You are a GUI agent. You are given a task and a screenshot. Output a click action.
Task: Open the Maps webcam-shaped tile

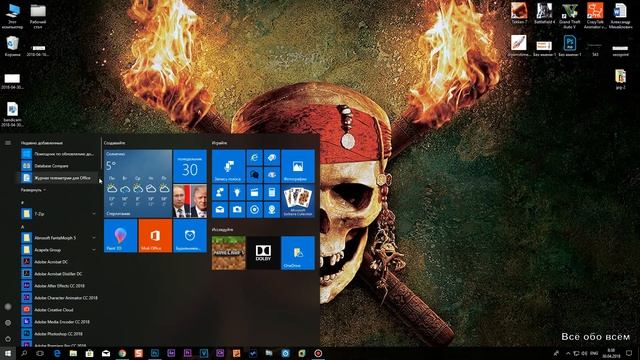pos(272,209)
